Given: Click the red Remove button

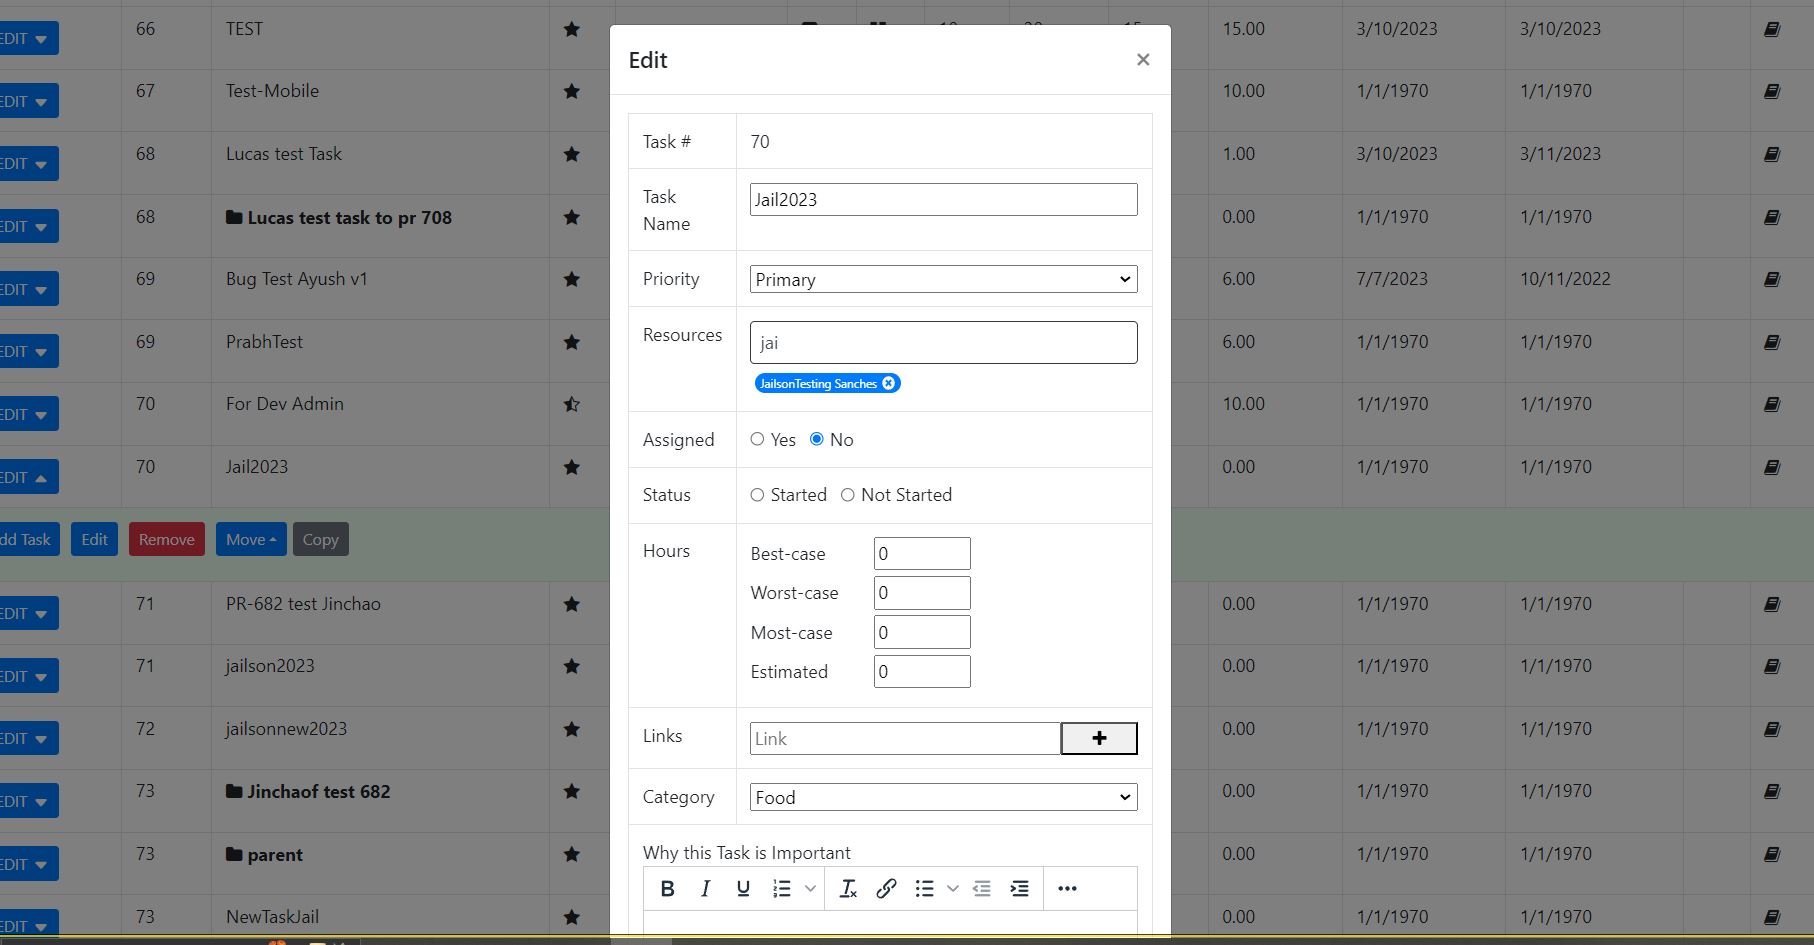Looking at the screenshot, I should coord(167,539).
